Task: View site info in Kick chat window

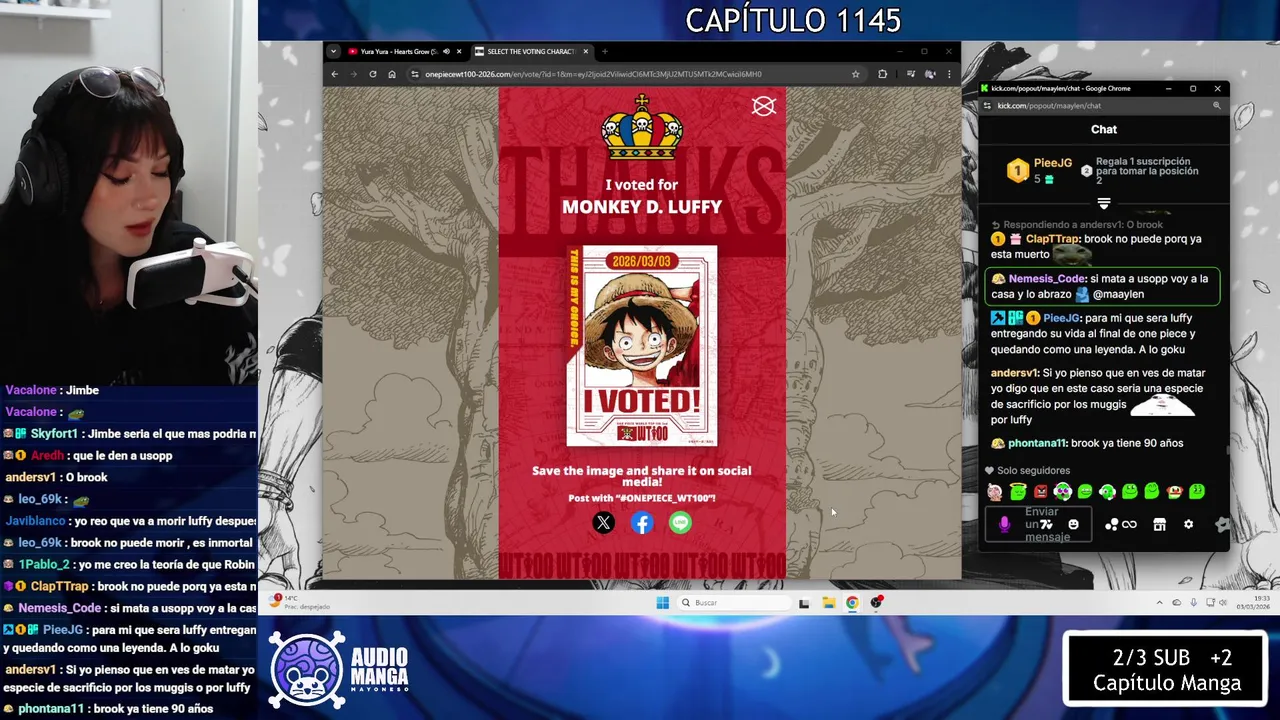Action: 987,105
